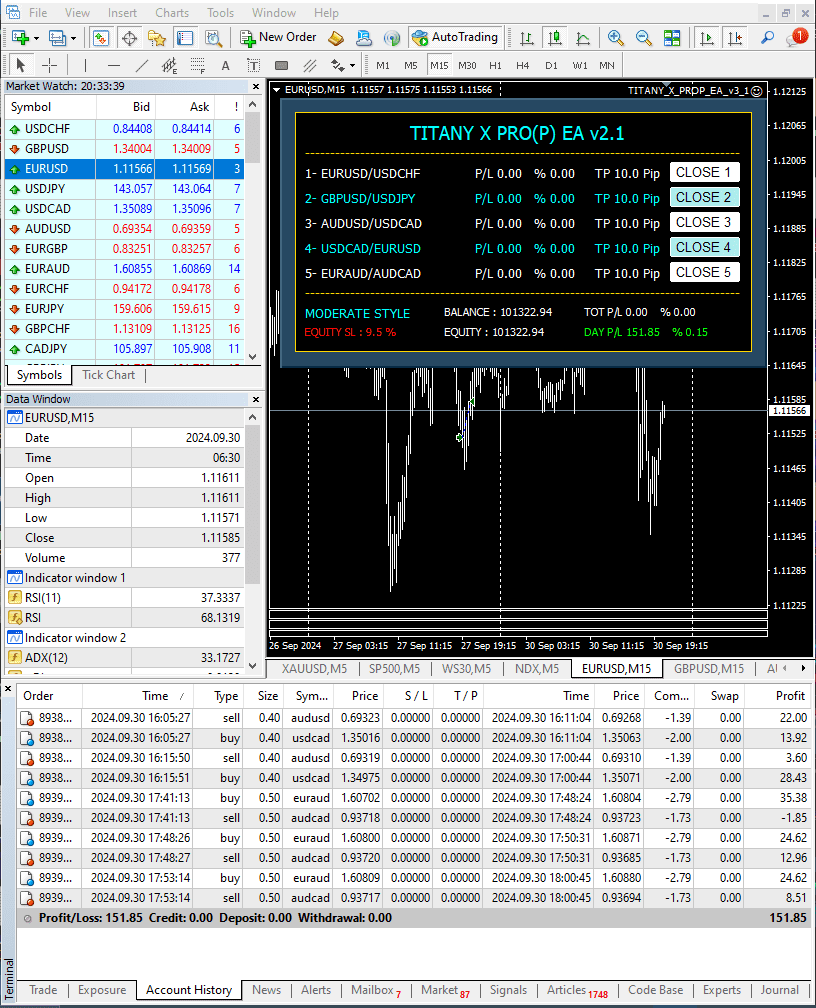Toggle chart Auto Scroll

point(707,38)
